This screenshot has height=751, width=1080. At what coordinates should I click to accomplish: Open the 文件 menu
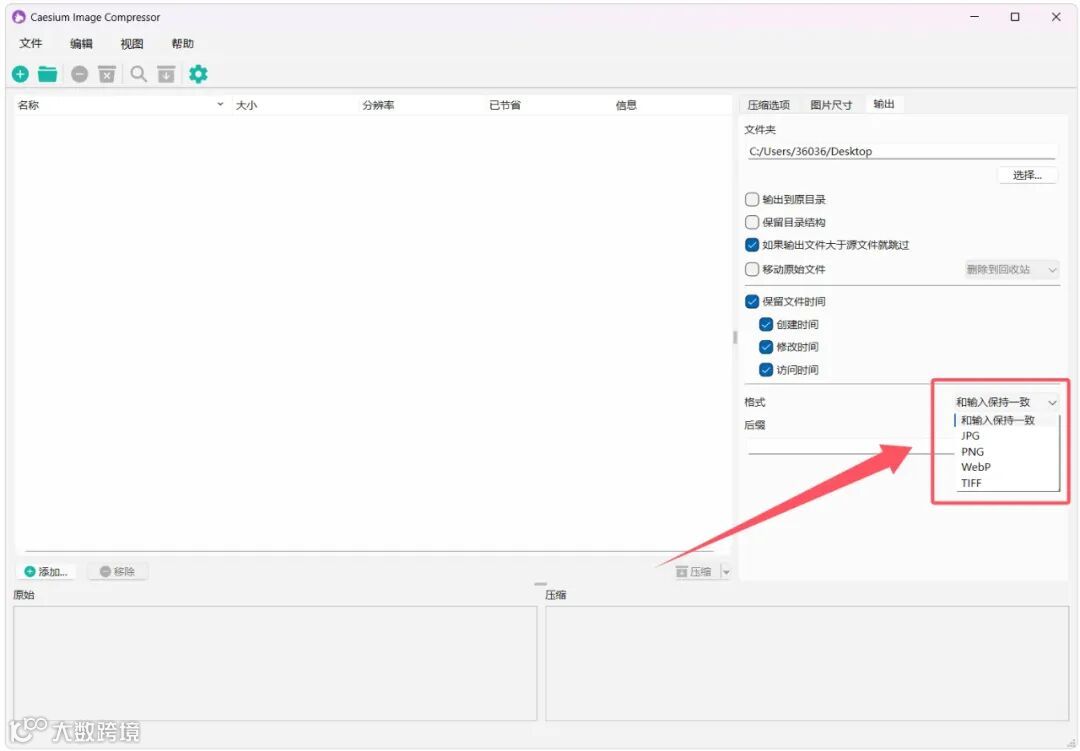31,43
